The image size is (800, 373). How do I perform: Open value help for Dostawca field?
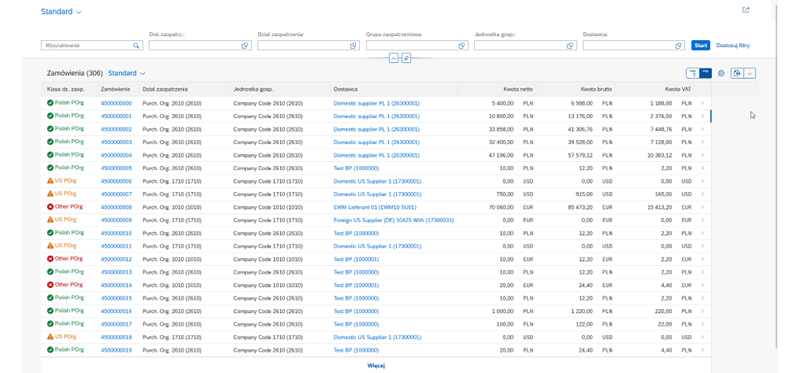coord(678,45)
